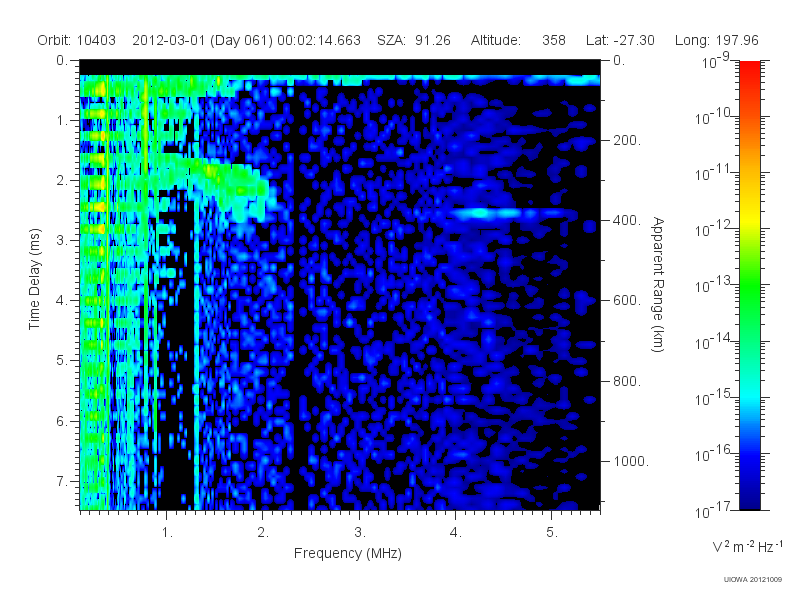This screenshot has width=800, height=600.
Task: Click the Frequency (MHz) axis title
Action: coord(347,553)
